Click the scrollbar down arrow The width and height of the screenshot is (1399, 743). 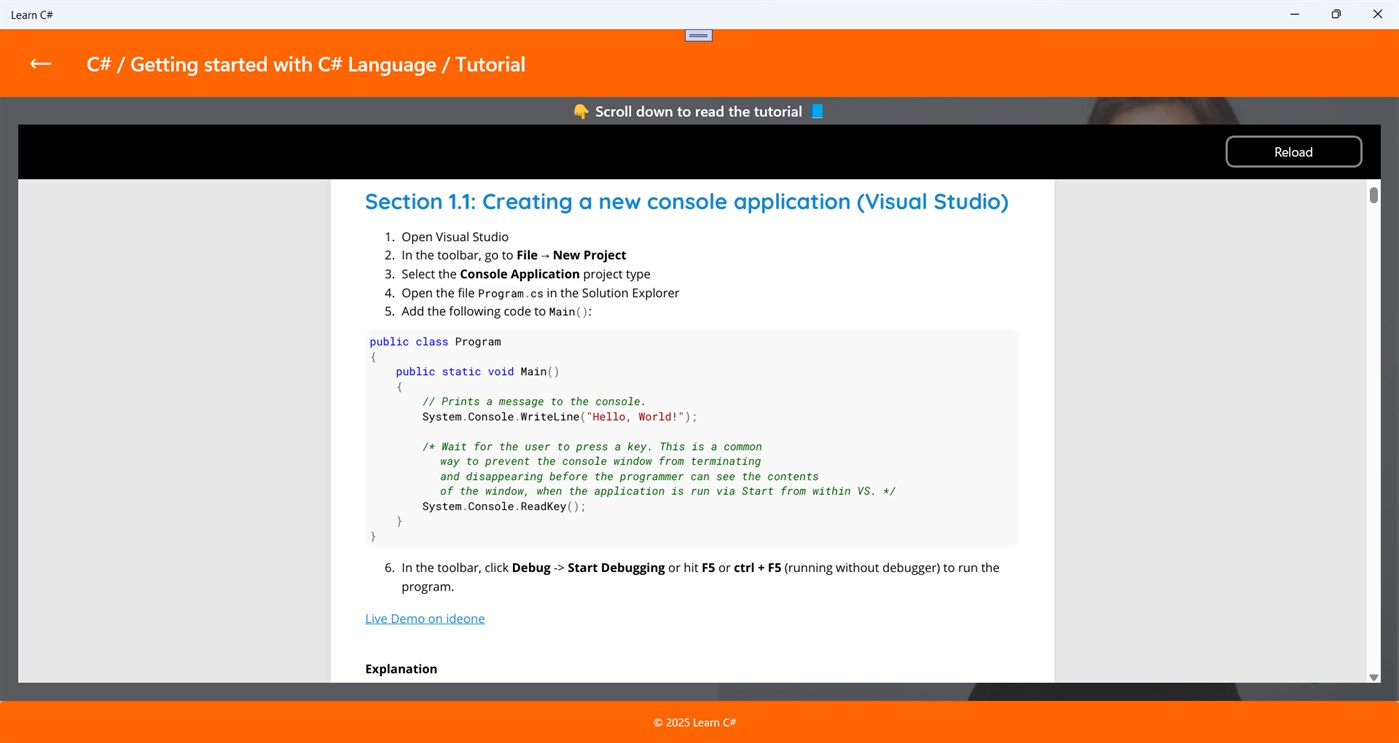point(1373,677)
